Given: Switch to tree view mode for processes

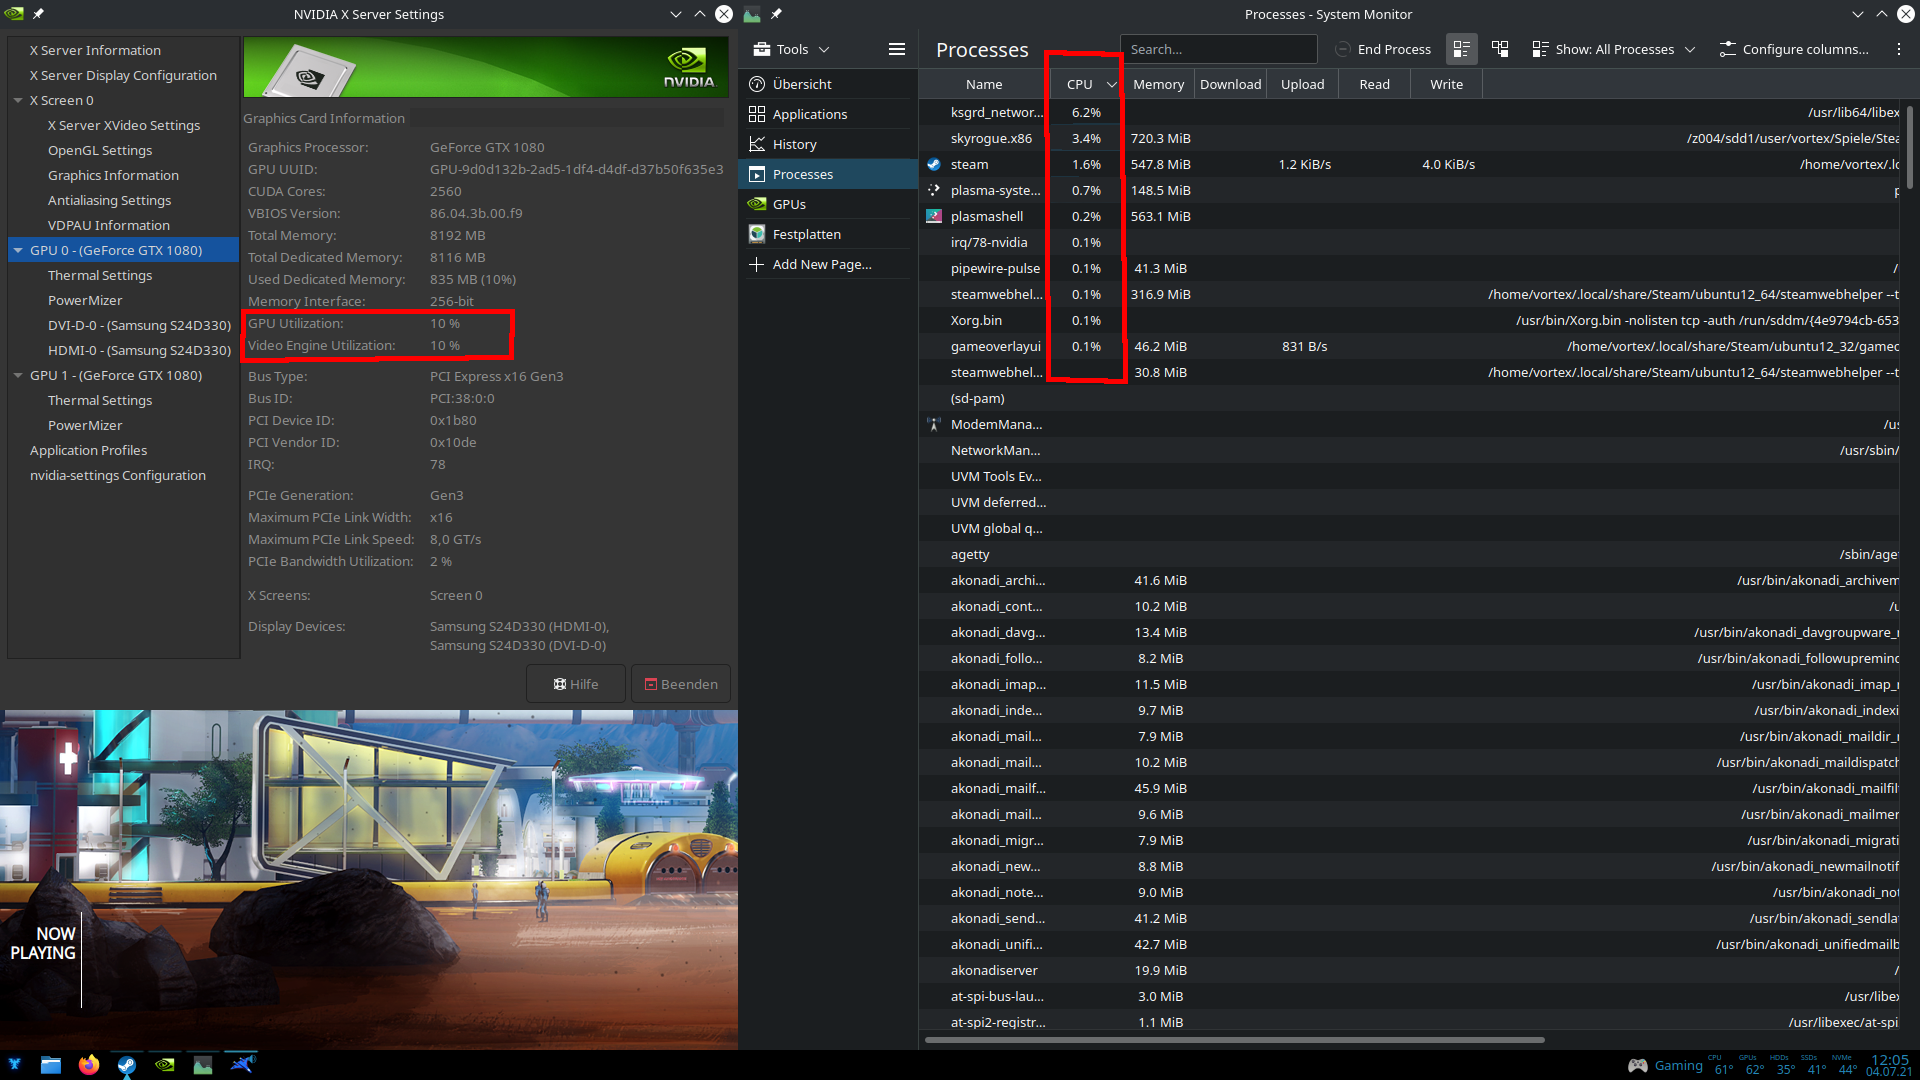Looking at the screenshot, I should pyautogui.click(x=1500, y=49).
